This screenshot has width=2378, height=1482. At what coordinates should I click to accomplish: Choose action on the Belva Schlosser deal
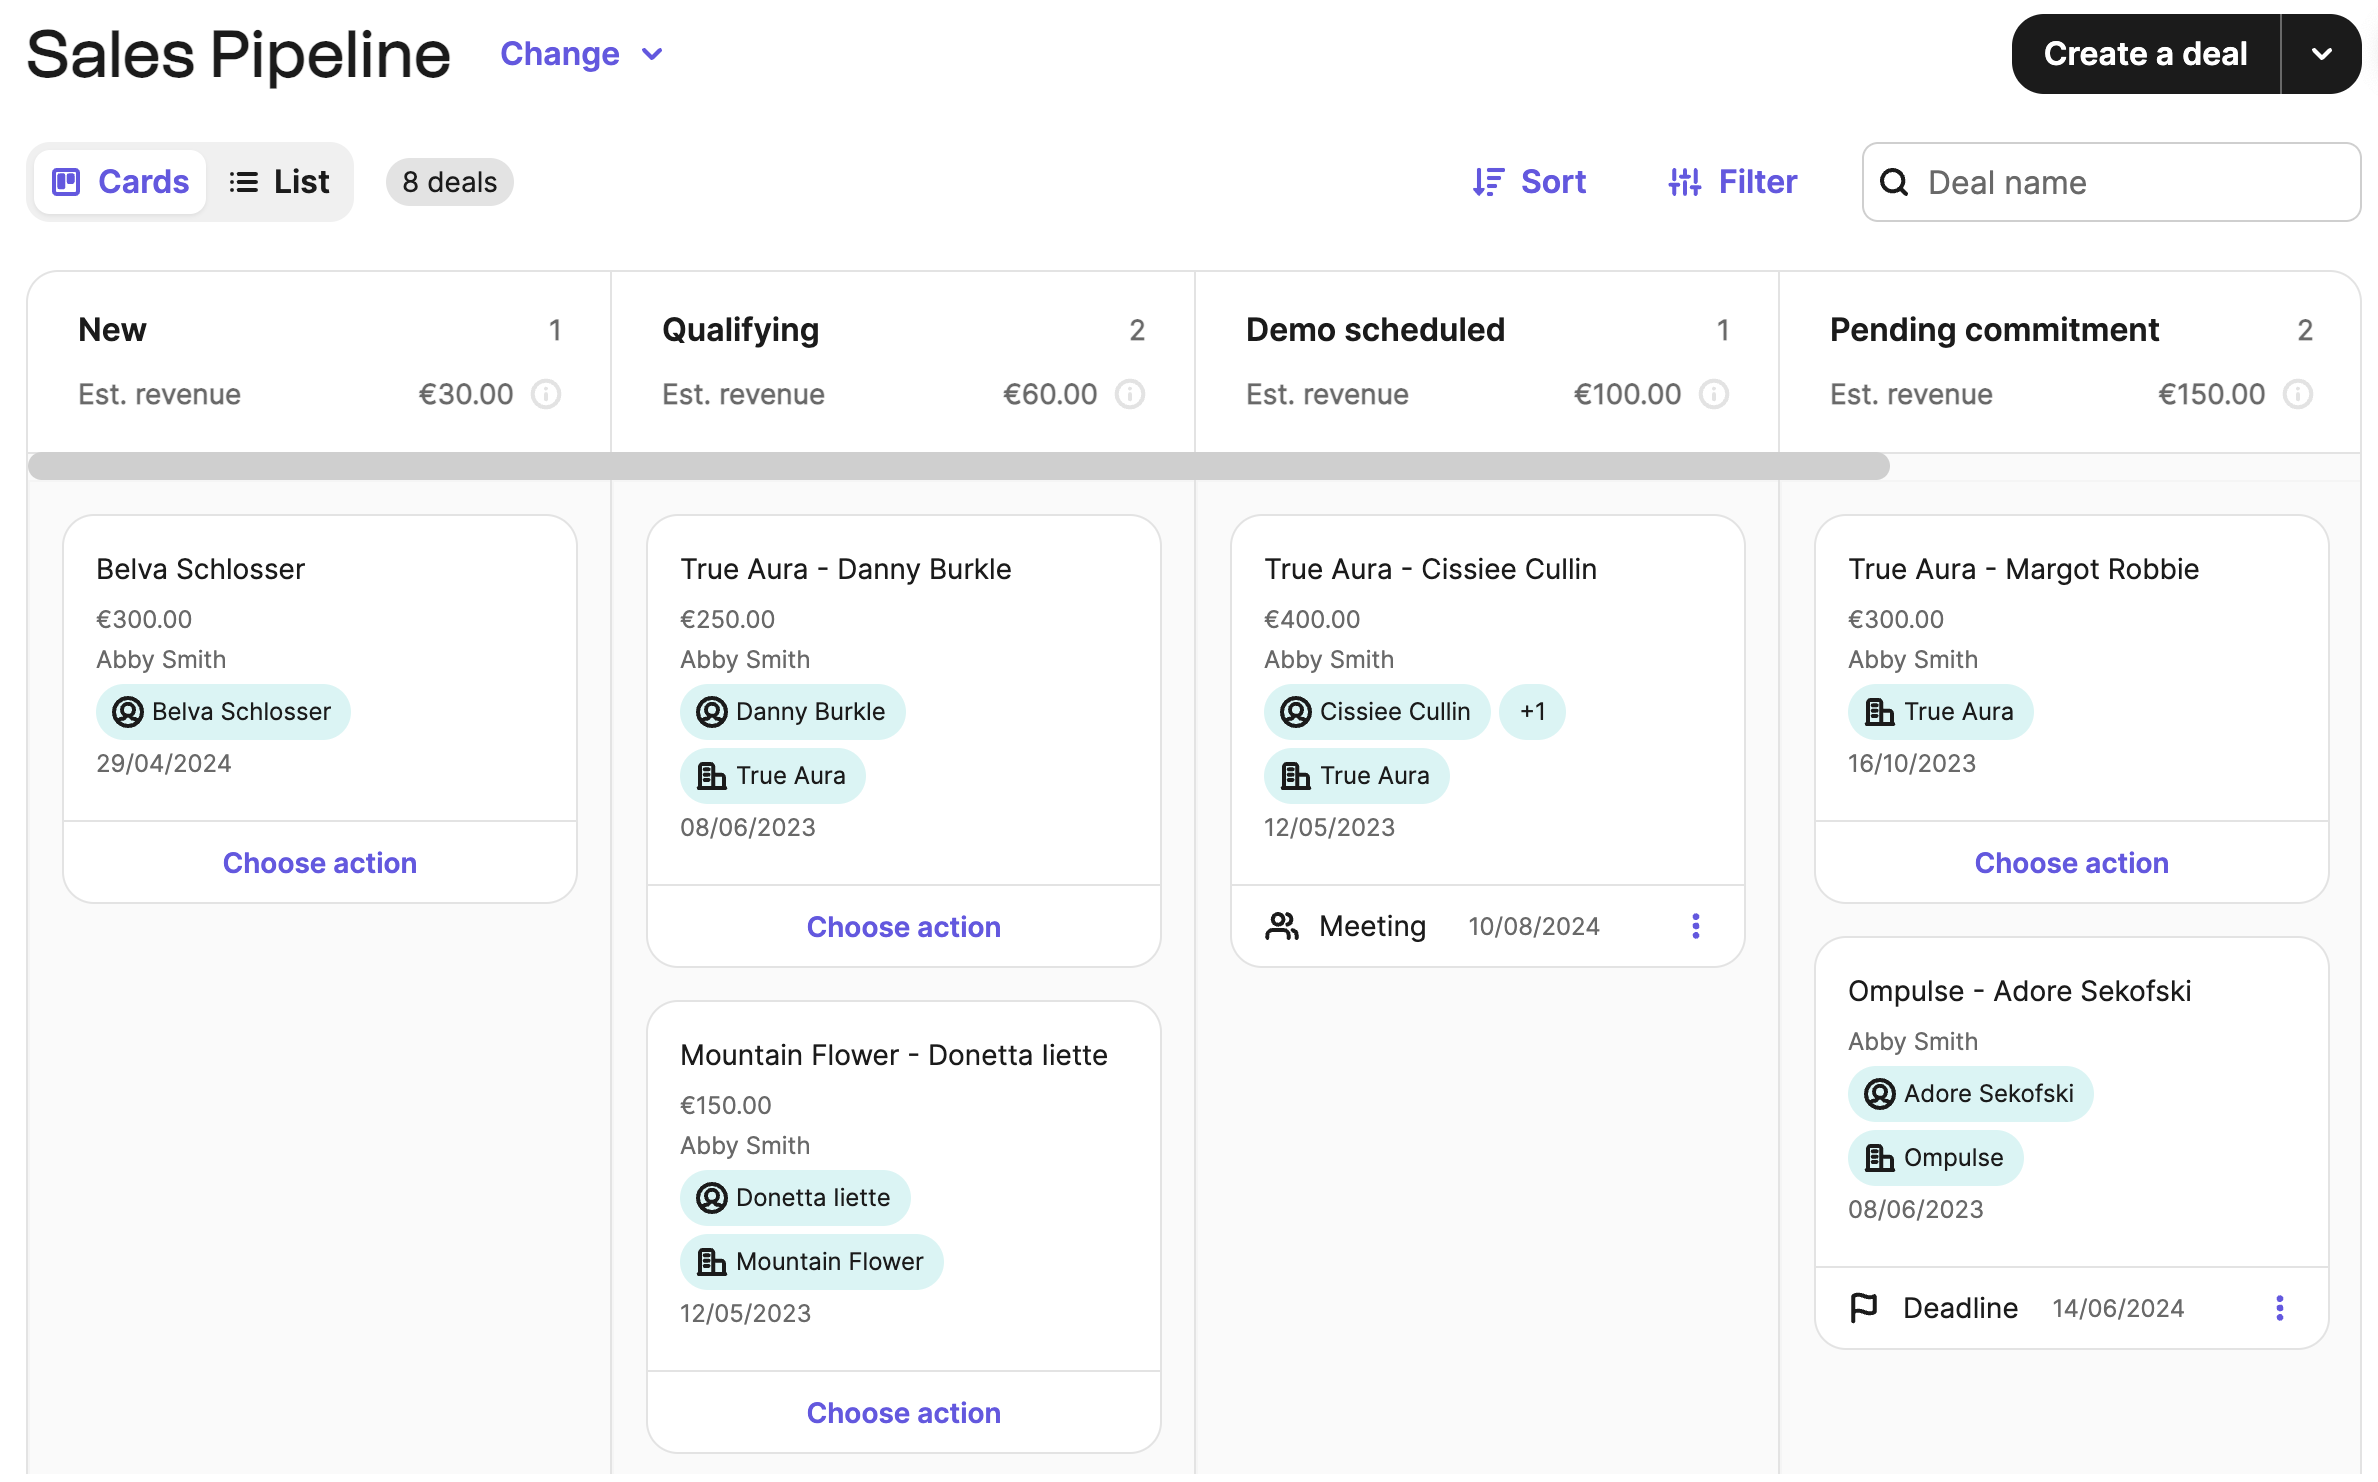coord(320,863)
